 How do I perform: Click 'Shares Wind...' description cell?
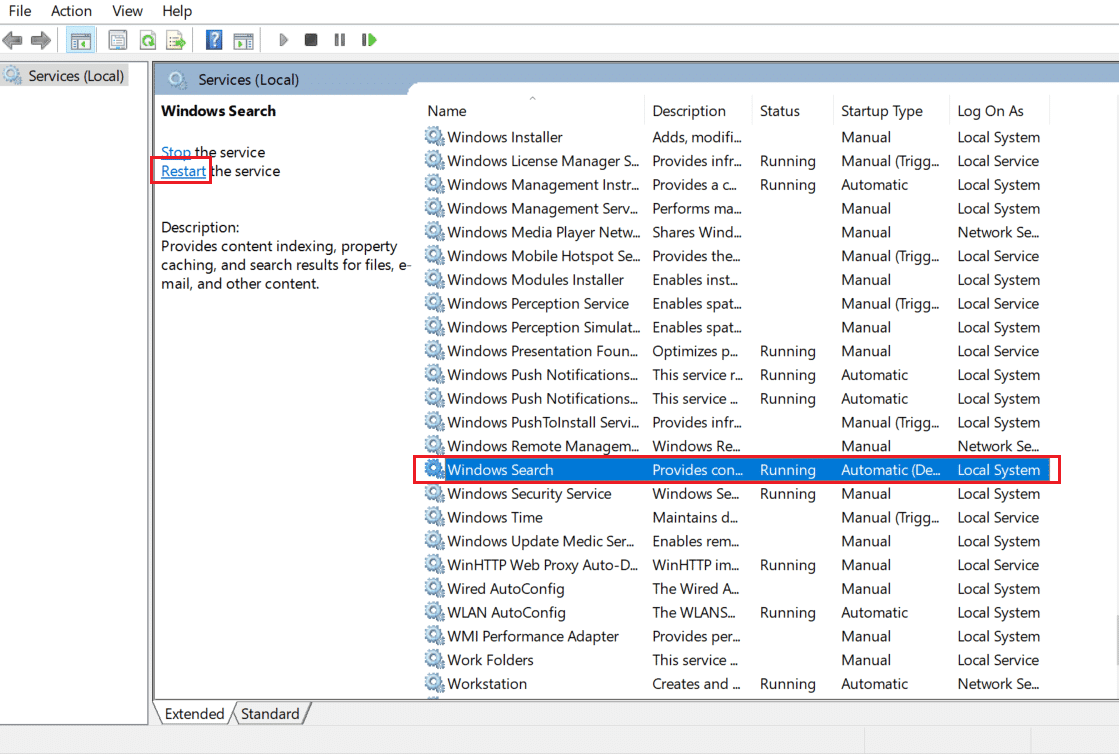(x=697, y=233)
